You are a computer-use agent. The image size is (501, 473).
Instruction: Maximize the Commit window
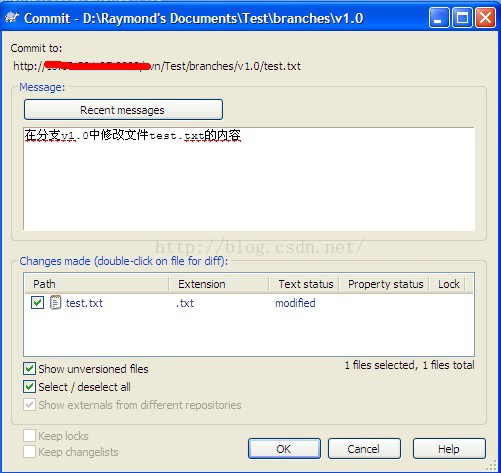462,18
